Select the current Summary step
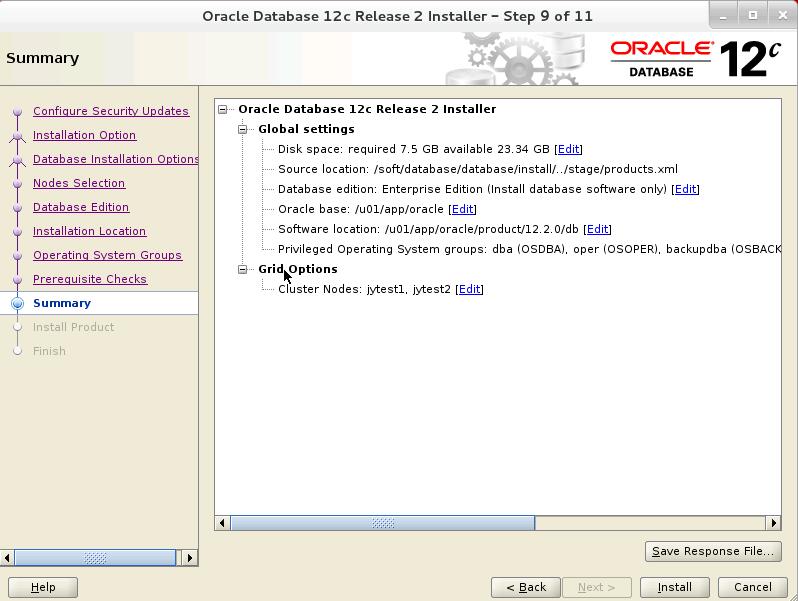Image resolution: width=798 pixels, height=601 pixels. point(62,303)
